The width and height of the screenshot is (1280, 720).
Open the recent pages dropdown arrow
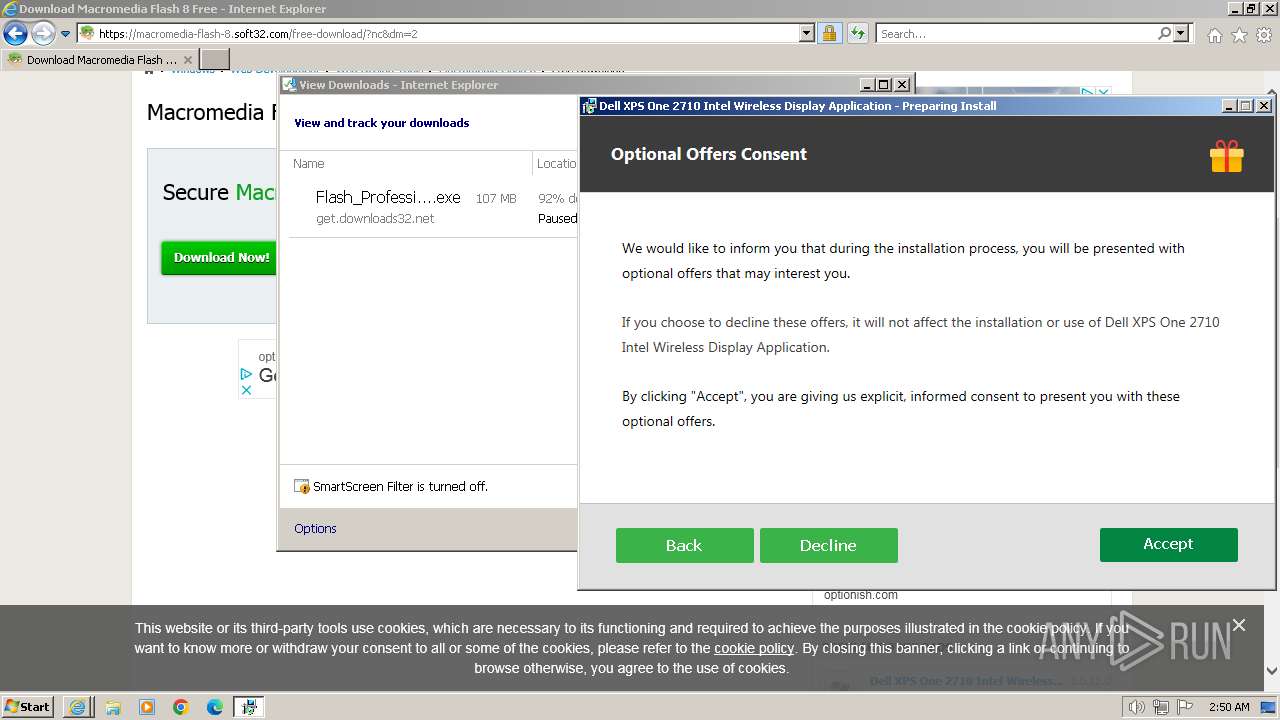(66, 33)
